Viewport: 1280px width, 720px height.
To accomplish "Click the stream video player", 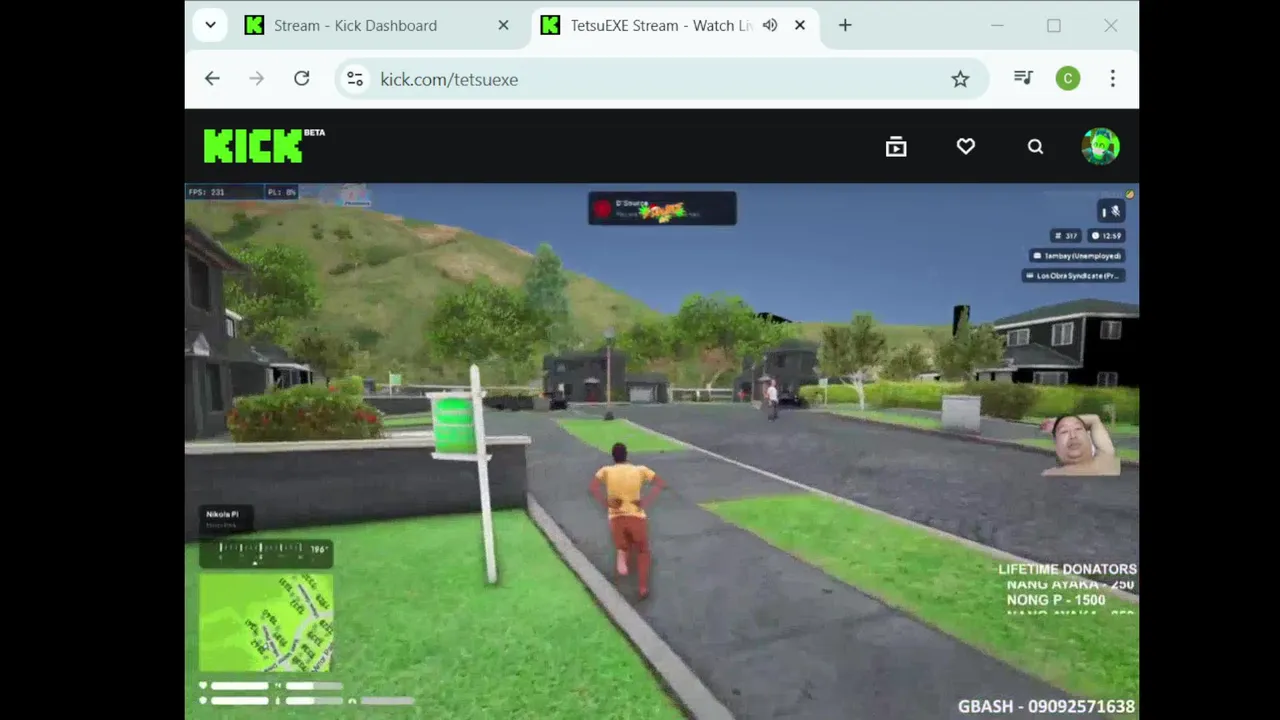I will click(x=662, y=451).
